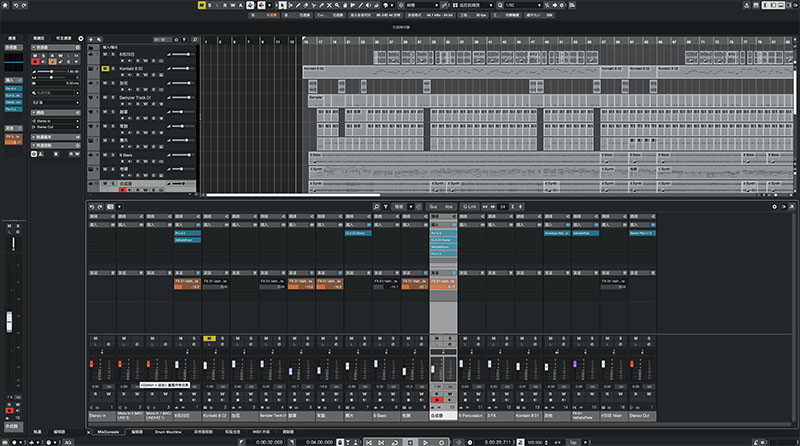This screenshot has height=446, width=800.
Task: Select the Line drawing tool
Action: coord(361,5)
